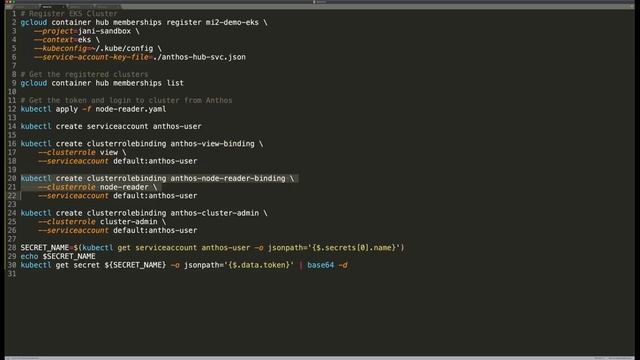
Task: Click the '--clusterrole view' line
Action: tap(82, 152)
